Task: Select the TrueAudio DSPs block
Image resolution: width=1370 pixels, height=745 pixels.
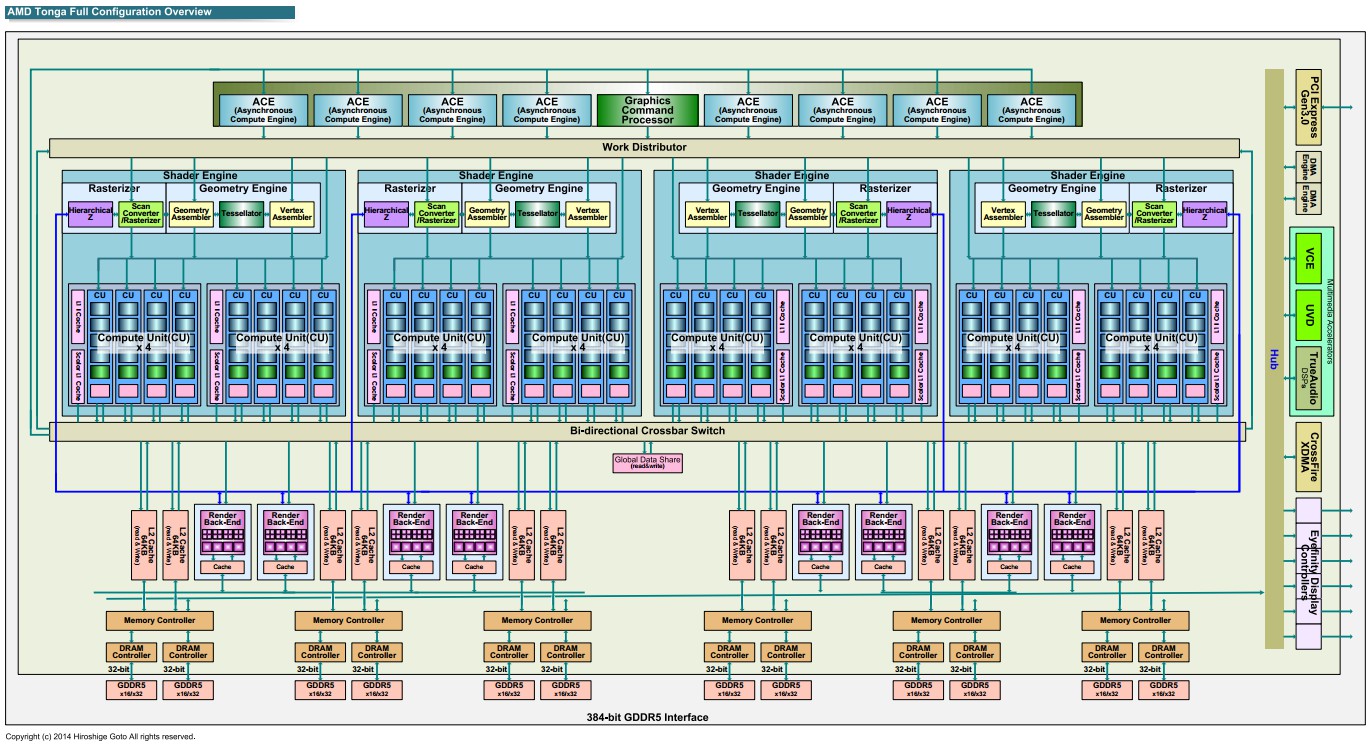Action: [x=1307, y=379]
